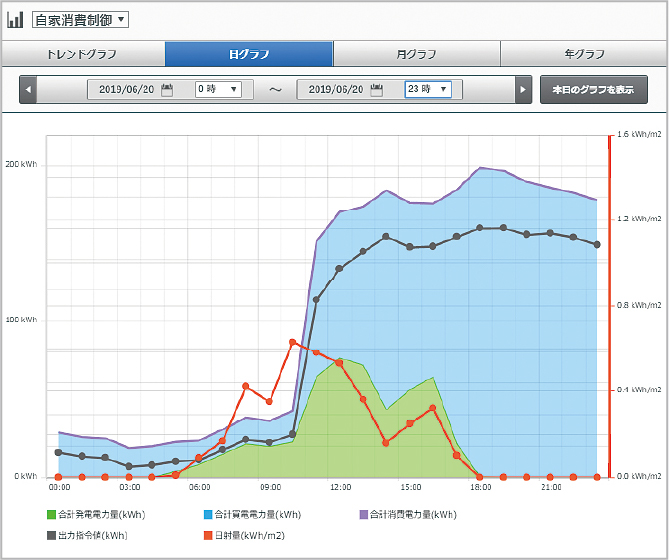Click the 日射量(kWh/m2) legend label

click(250, 535)
